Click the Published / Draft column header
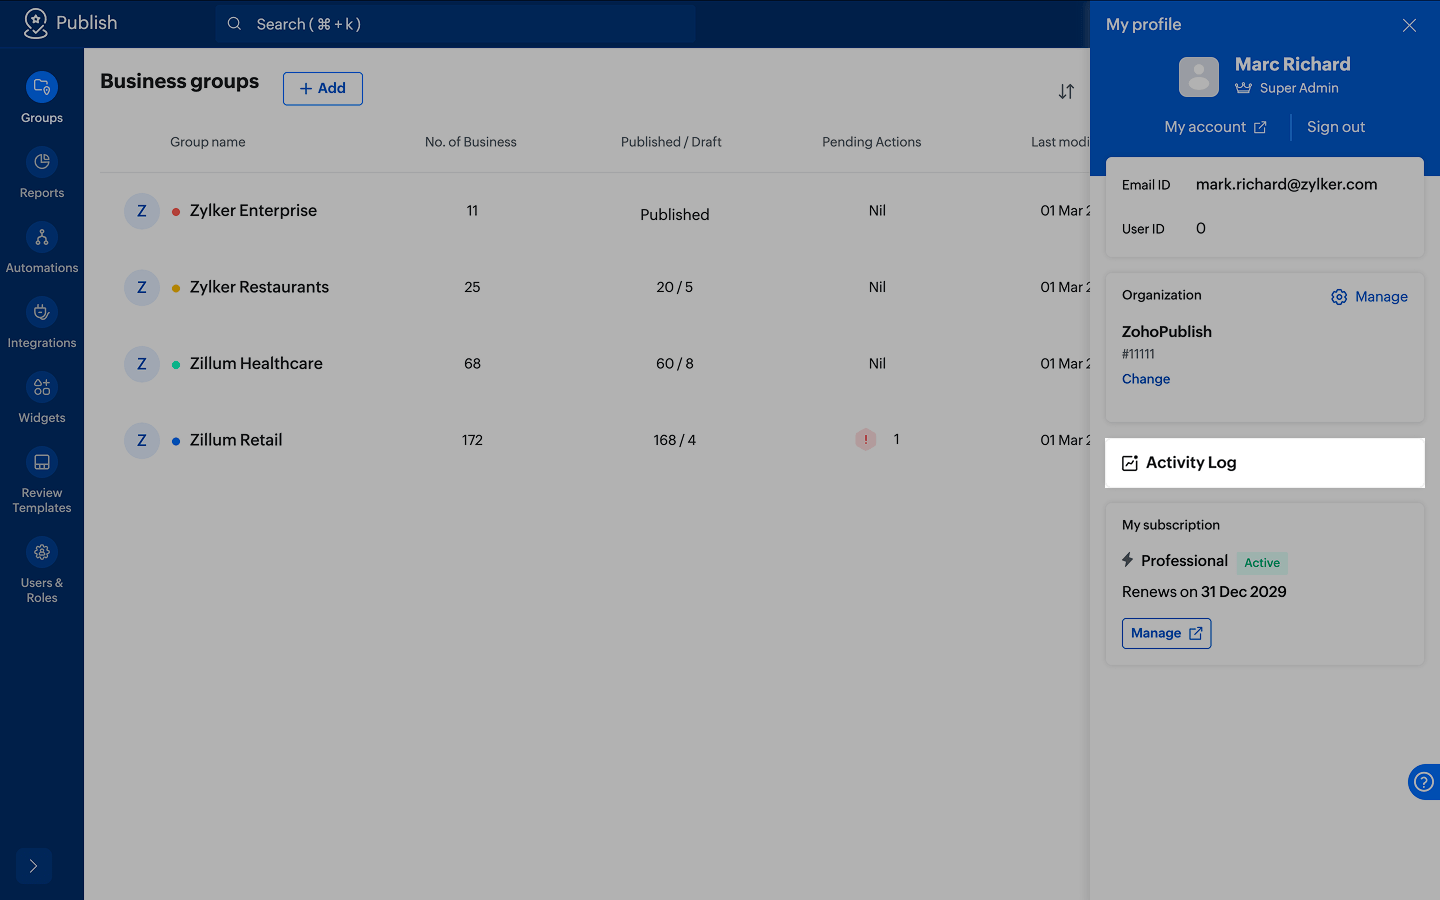This screenshot has width=1440, height=900. coord(671,142)
